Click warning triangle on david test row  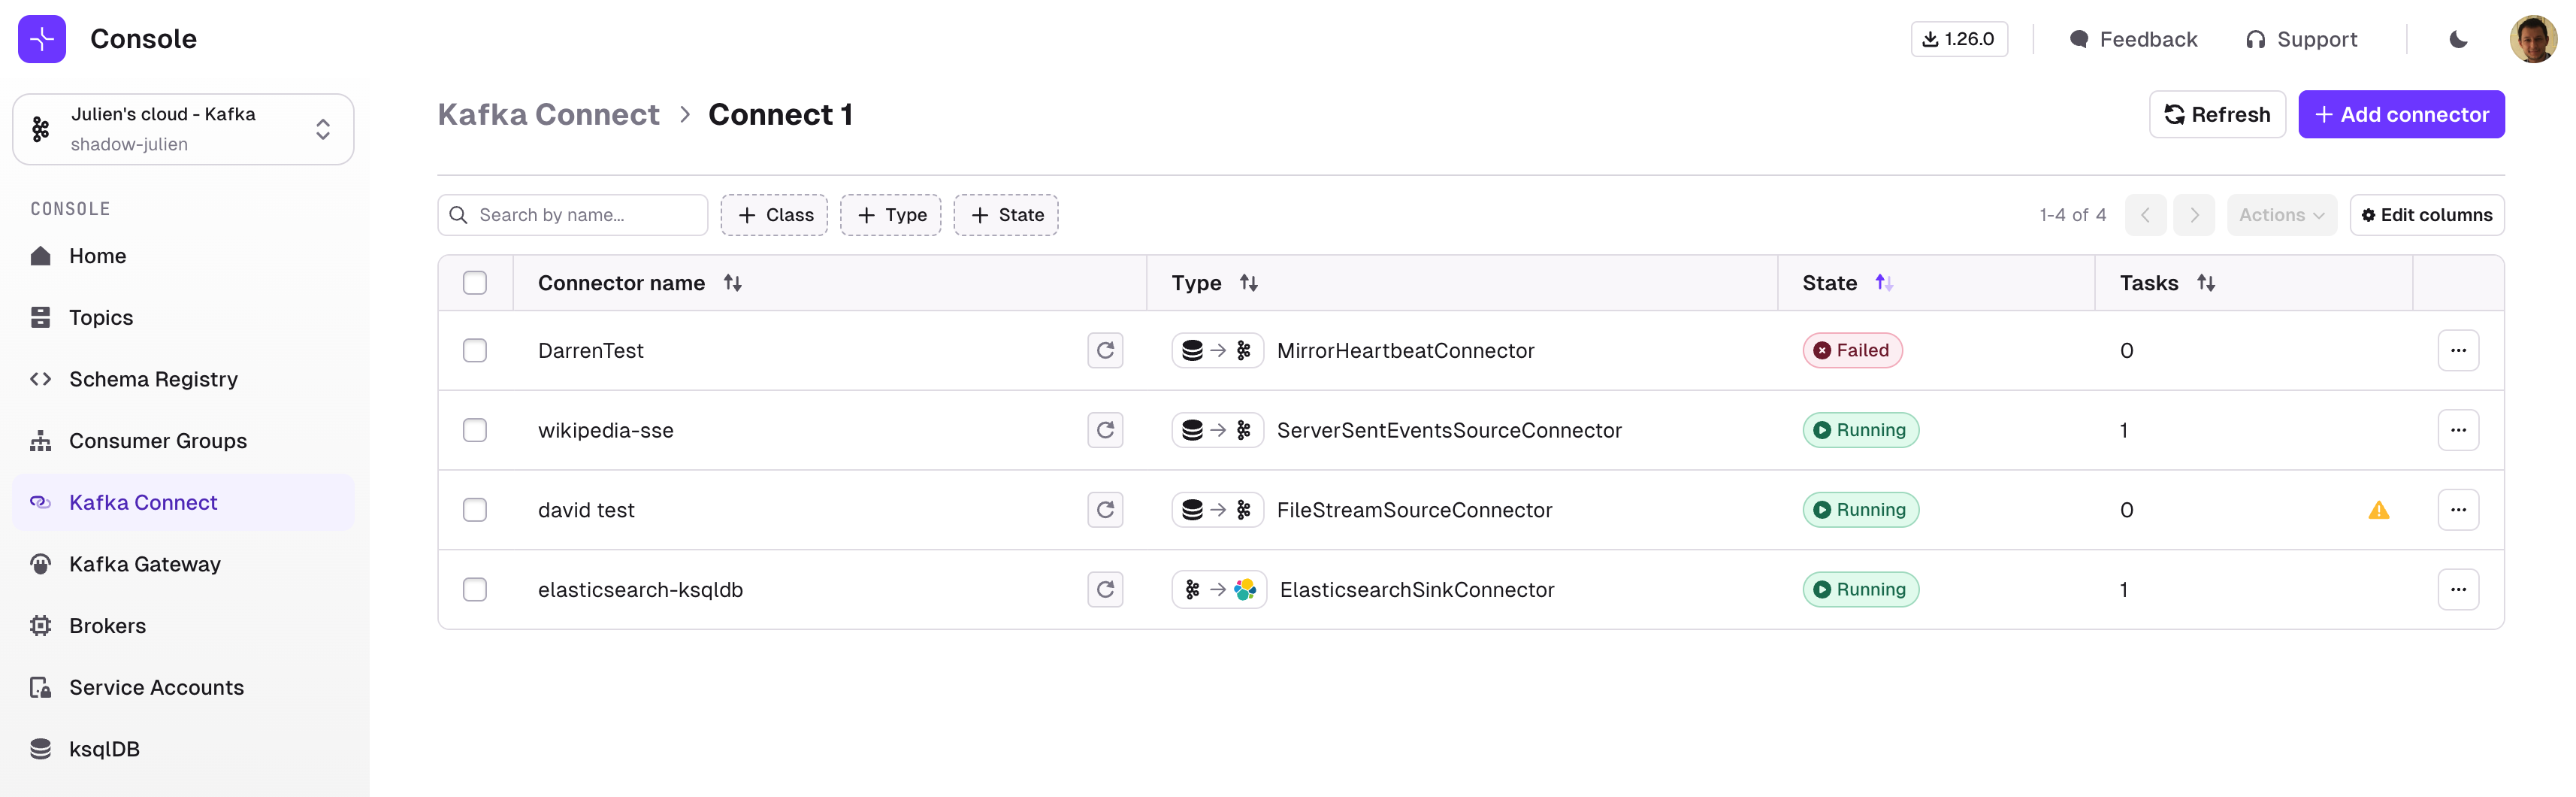(2378, 510)
